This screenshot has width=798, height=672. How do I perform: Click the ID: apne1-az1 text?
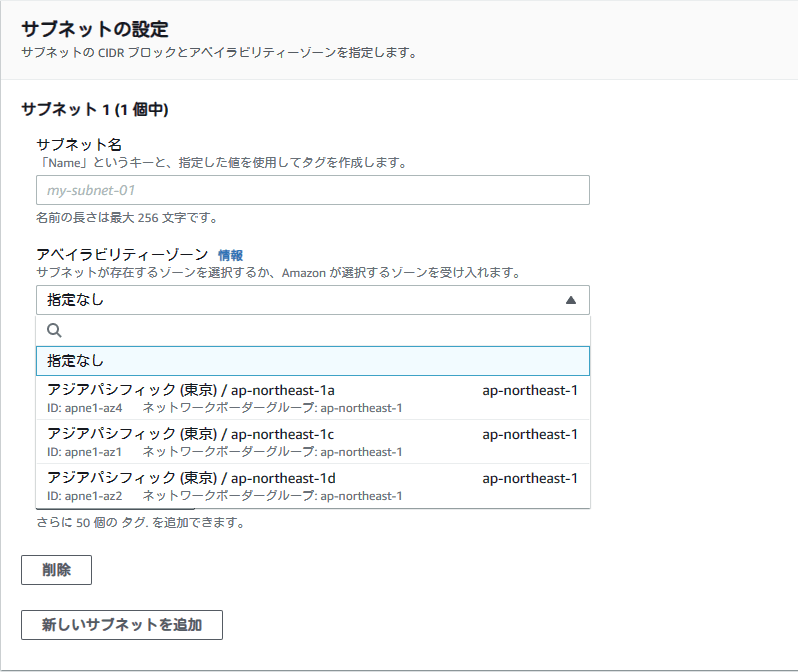point(84,452)
